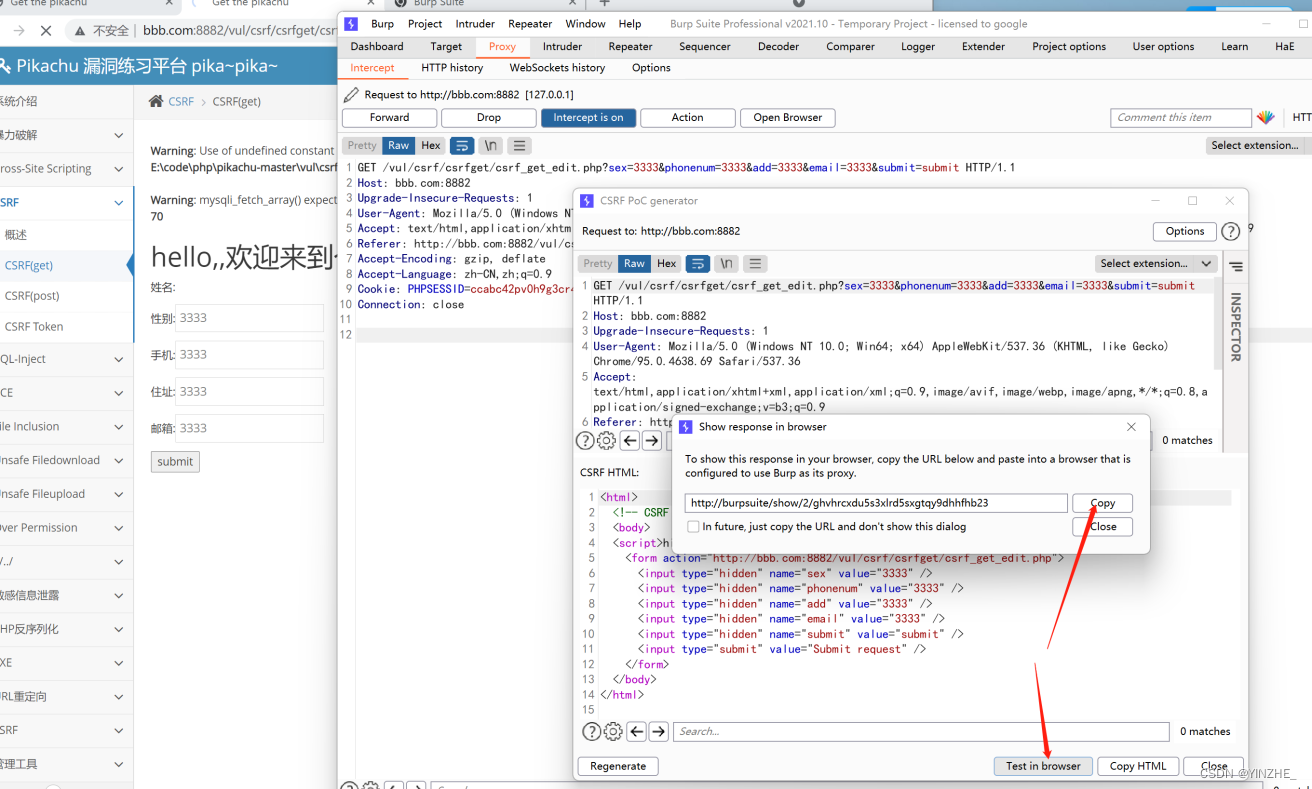Click the burpsuite show URL field
Image resolution: width=1312 pixels, height=789 pixels.
pyautogui.click(x=876, y=503)
